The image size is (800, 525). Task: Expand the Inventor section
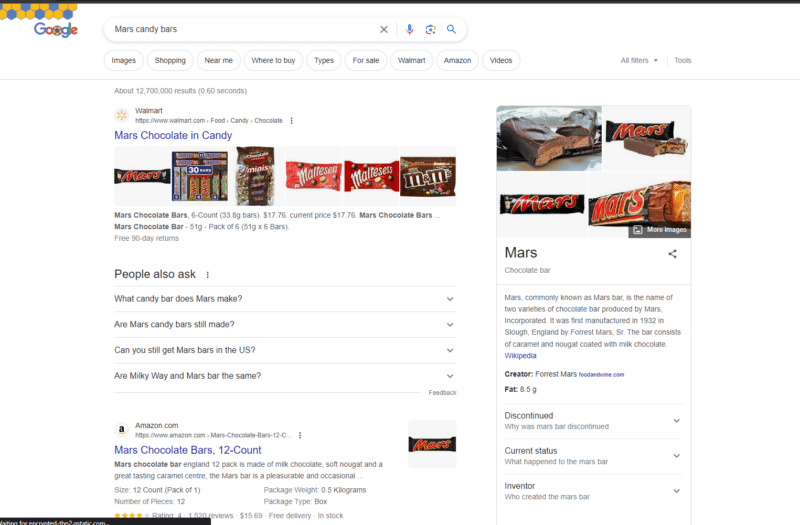pos(676,491)
